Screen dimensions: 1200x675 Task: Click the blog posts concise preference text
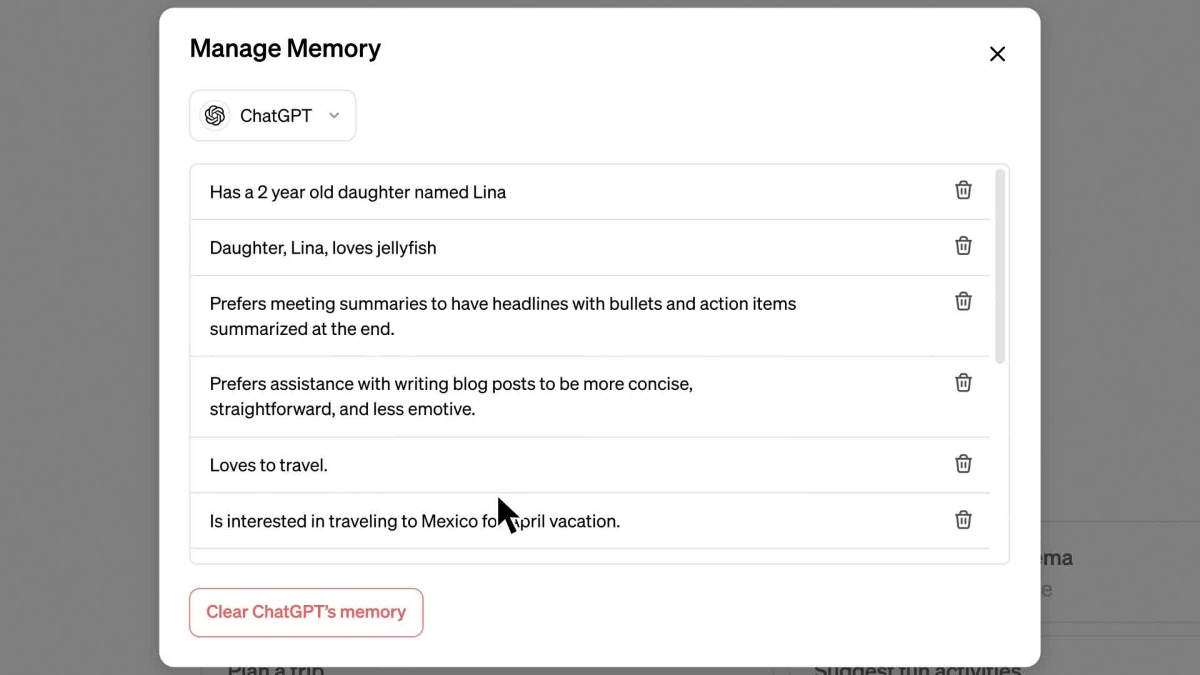pos(451,397)
